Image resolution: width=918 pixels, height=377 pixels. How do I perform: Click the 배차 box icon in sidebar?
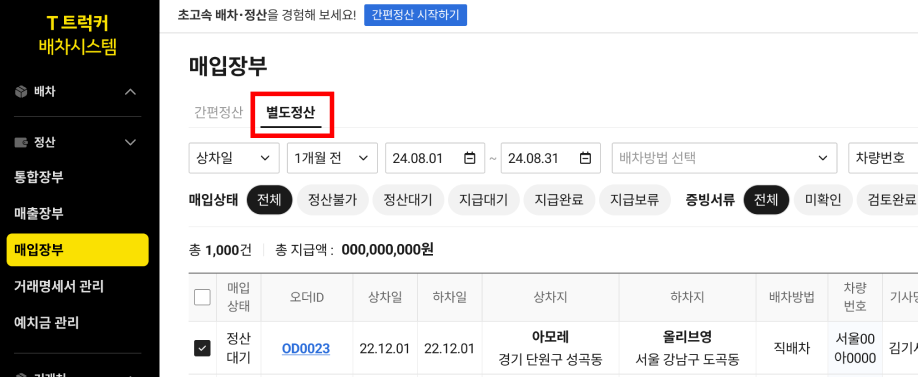(x=21, y=92)
